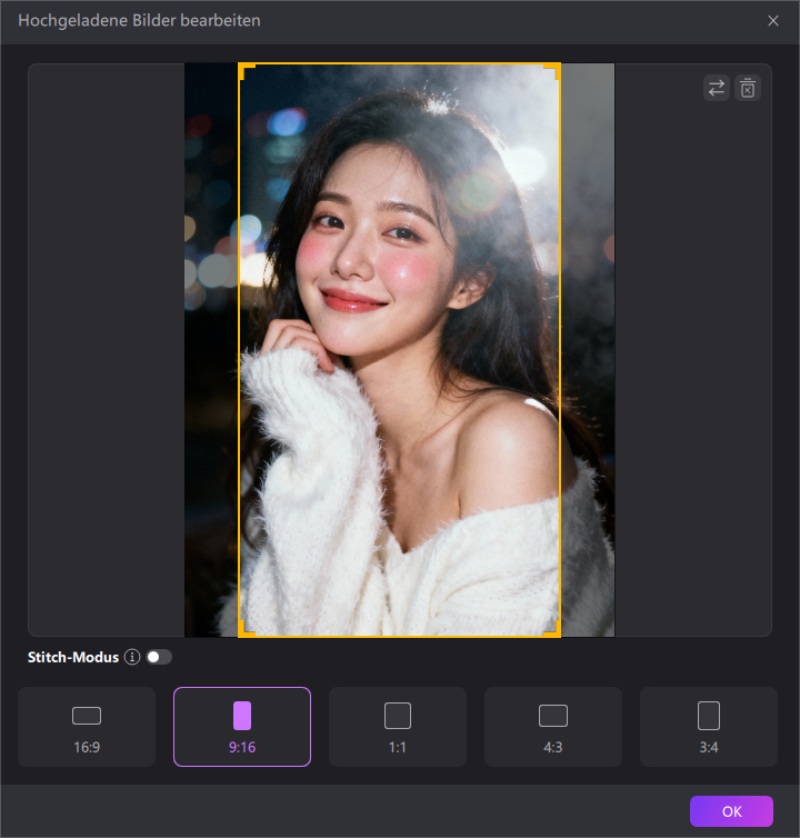Image resolution: width=800 pixels, height=838 pixels.
Task: Select the 16:9 landscape aspect ratio
Action: tap(87, 726)
